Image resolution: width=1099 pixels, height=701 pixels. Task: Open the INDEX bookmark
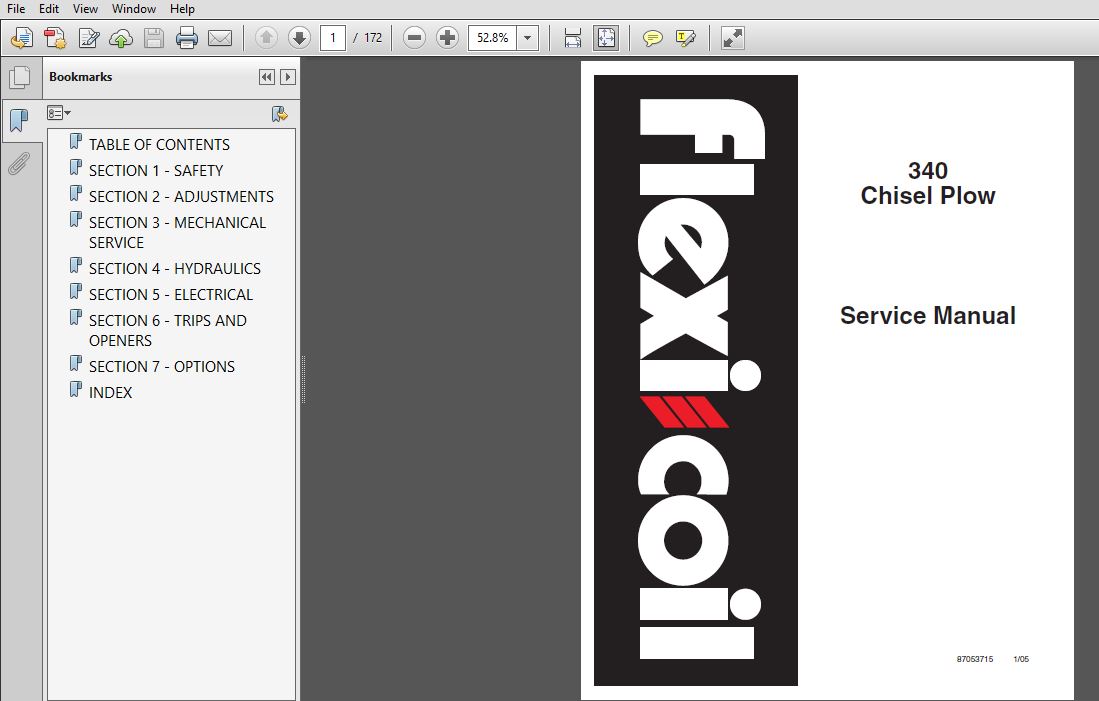point(110,393)
